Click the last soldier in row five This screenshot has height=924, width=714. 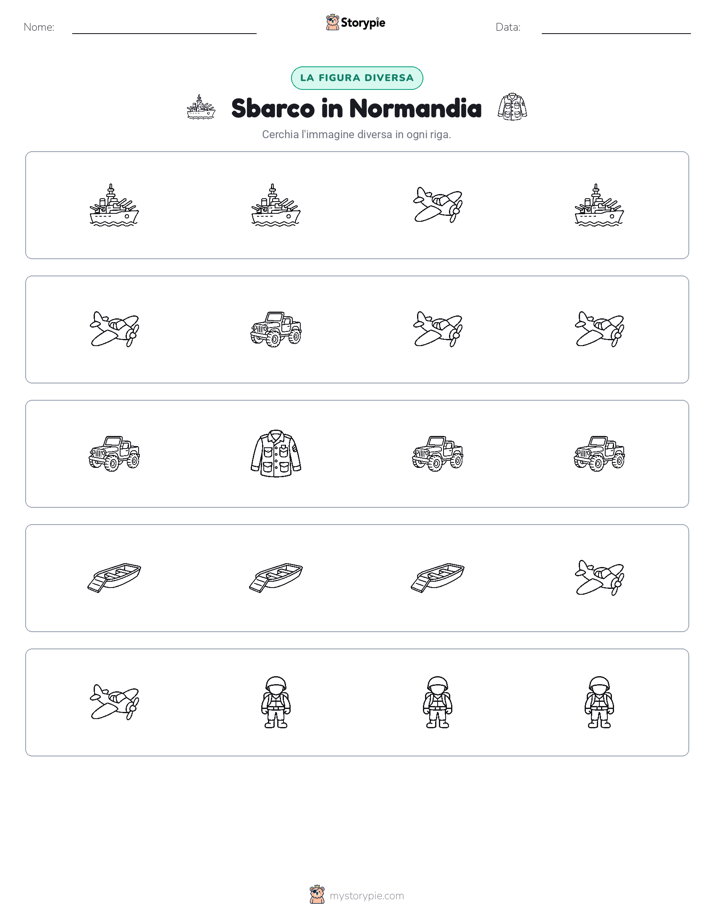tap(599, 702)
